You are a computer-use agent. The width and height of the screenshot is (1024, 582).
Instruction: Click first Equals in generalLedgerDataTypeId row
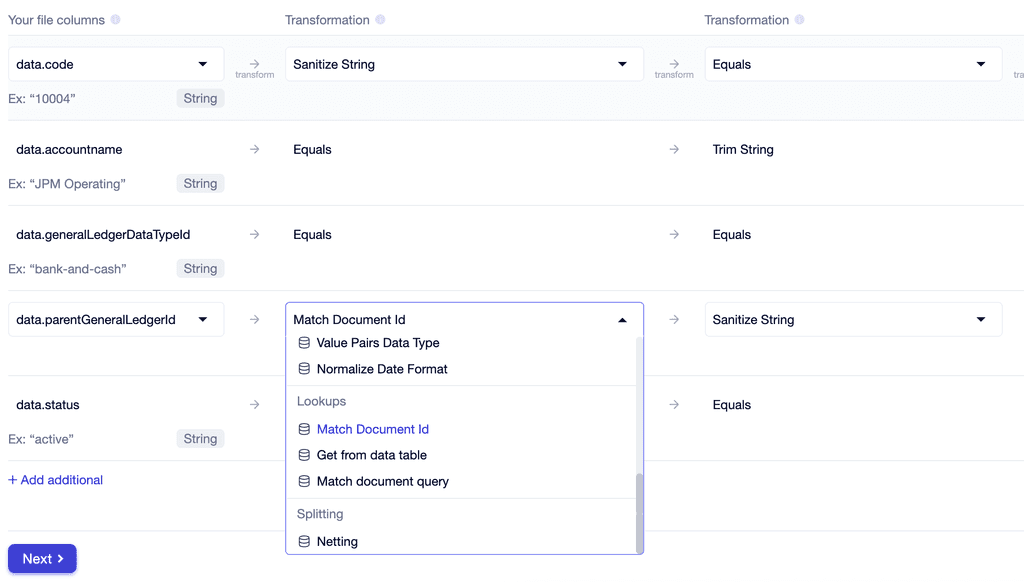312,234
